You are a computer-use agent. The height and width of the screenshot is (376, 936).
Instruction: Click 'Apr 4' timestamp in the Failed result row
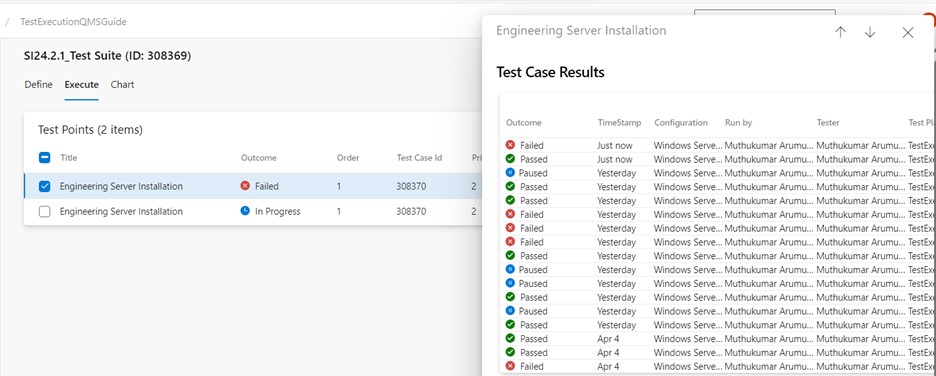click(x=608, y=366)
